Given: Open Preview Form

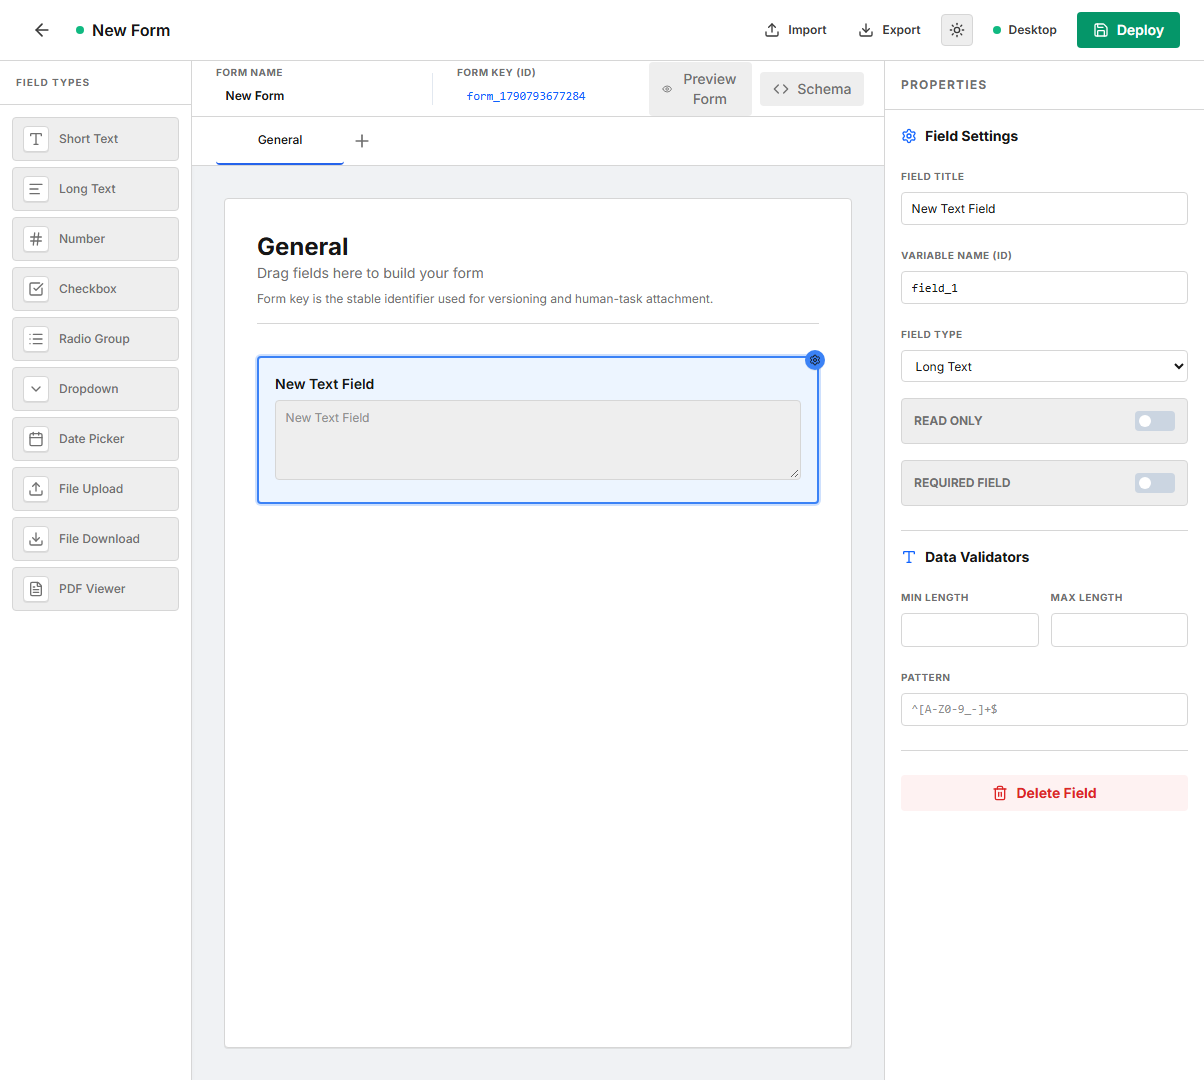Looking at the screenshot, I should [700, 89].
